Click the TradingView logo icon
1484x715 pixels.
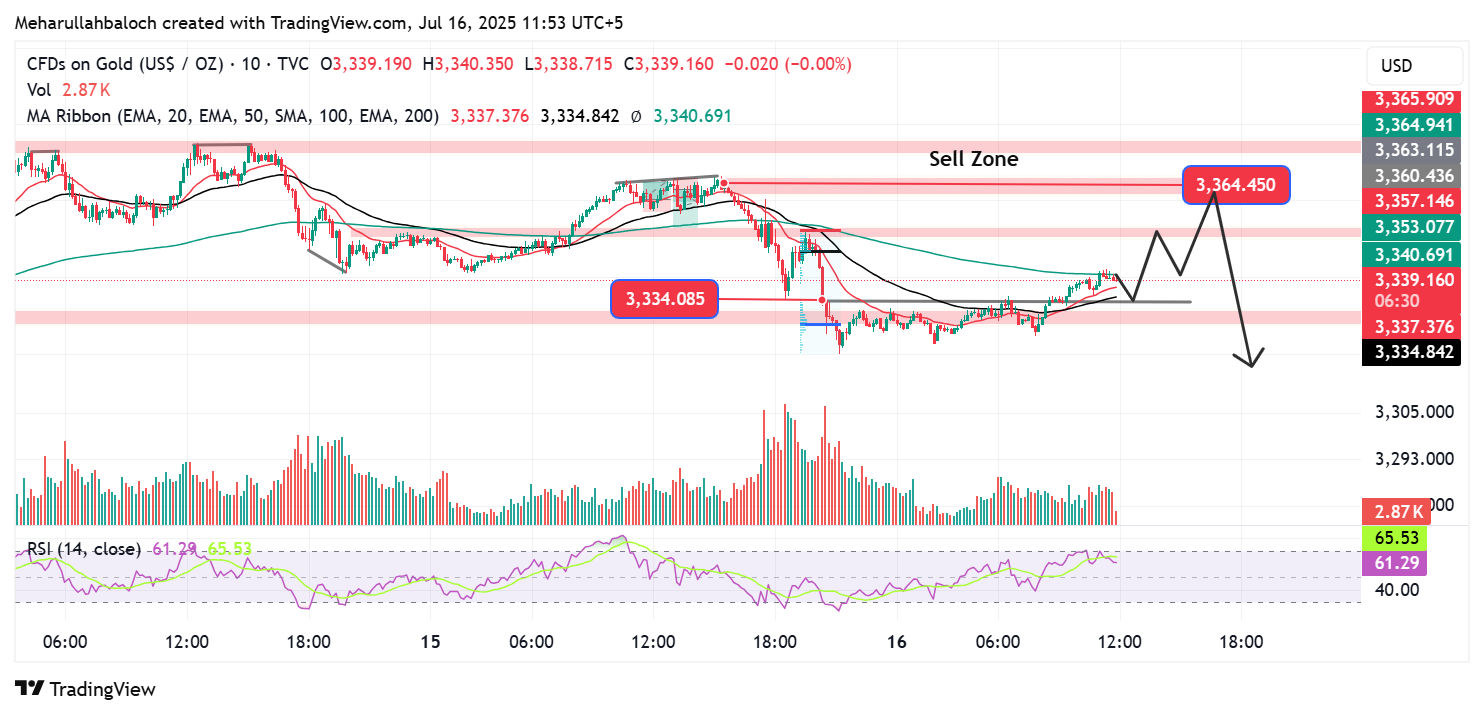pyautogui.click(x=31, y=689)
